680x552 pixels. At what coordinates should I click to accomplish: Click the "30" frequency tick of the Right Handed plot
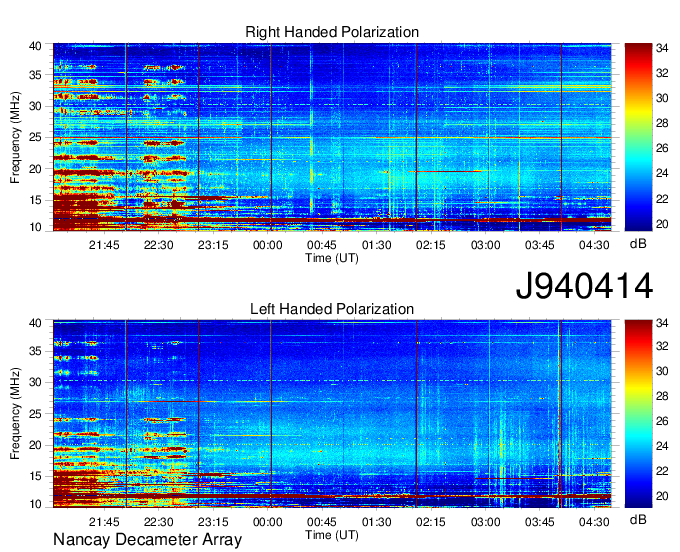[x=35, y=106]
